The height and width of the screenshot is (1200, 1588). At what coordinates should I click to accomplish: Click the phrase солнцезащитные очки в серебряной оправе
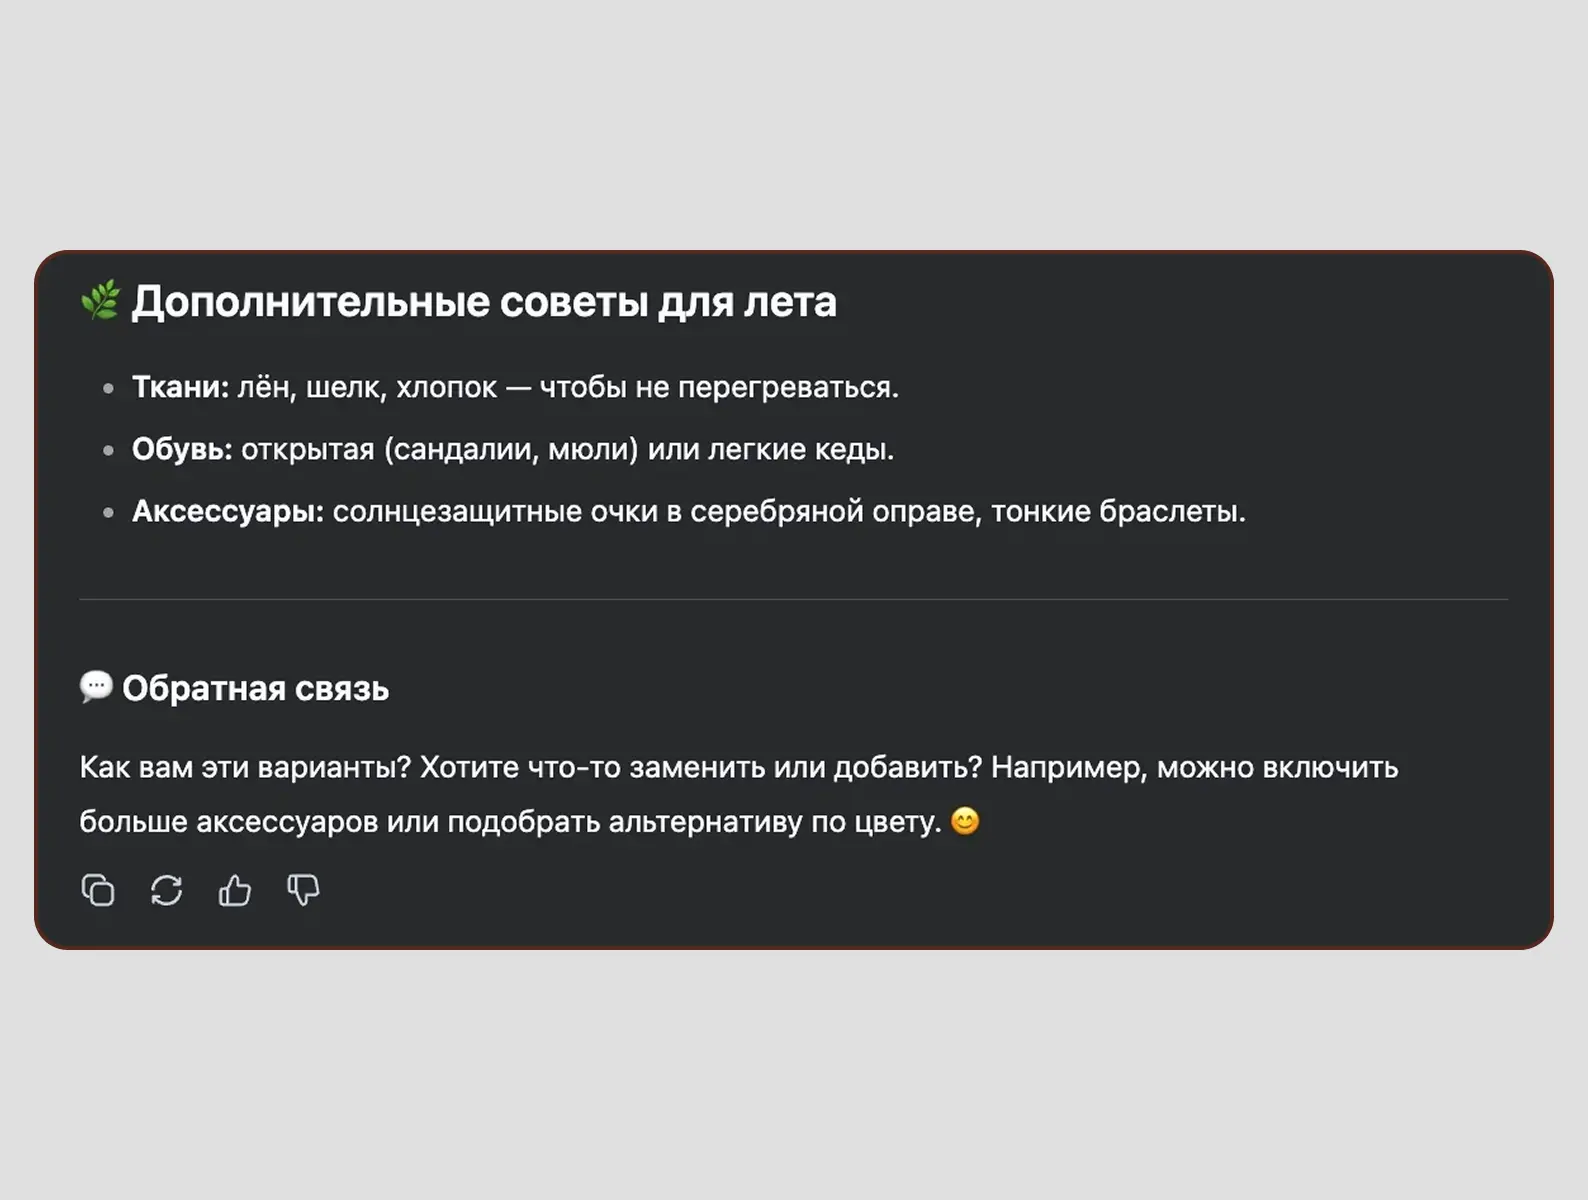(657, 511)
